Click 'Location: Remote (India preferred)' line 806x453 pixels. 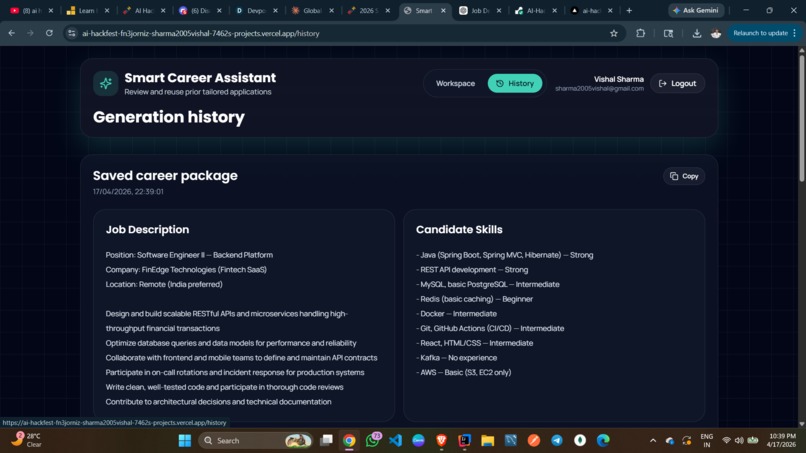pyautogui.click(x=164, y=284)
